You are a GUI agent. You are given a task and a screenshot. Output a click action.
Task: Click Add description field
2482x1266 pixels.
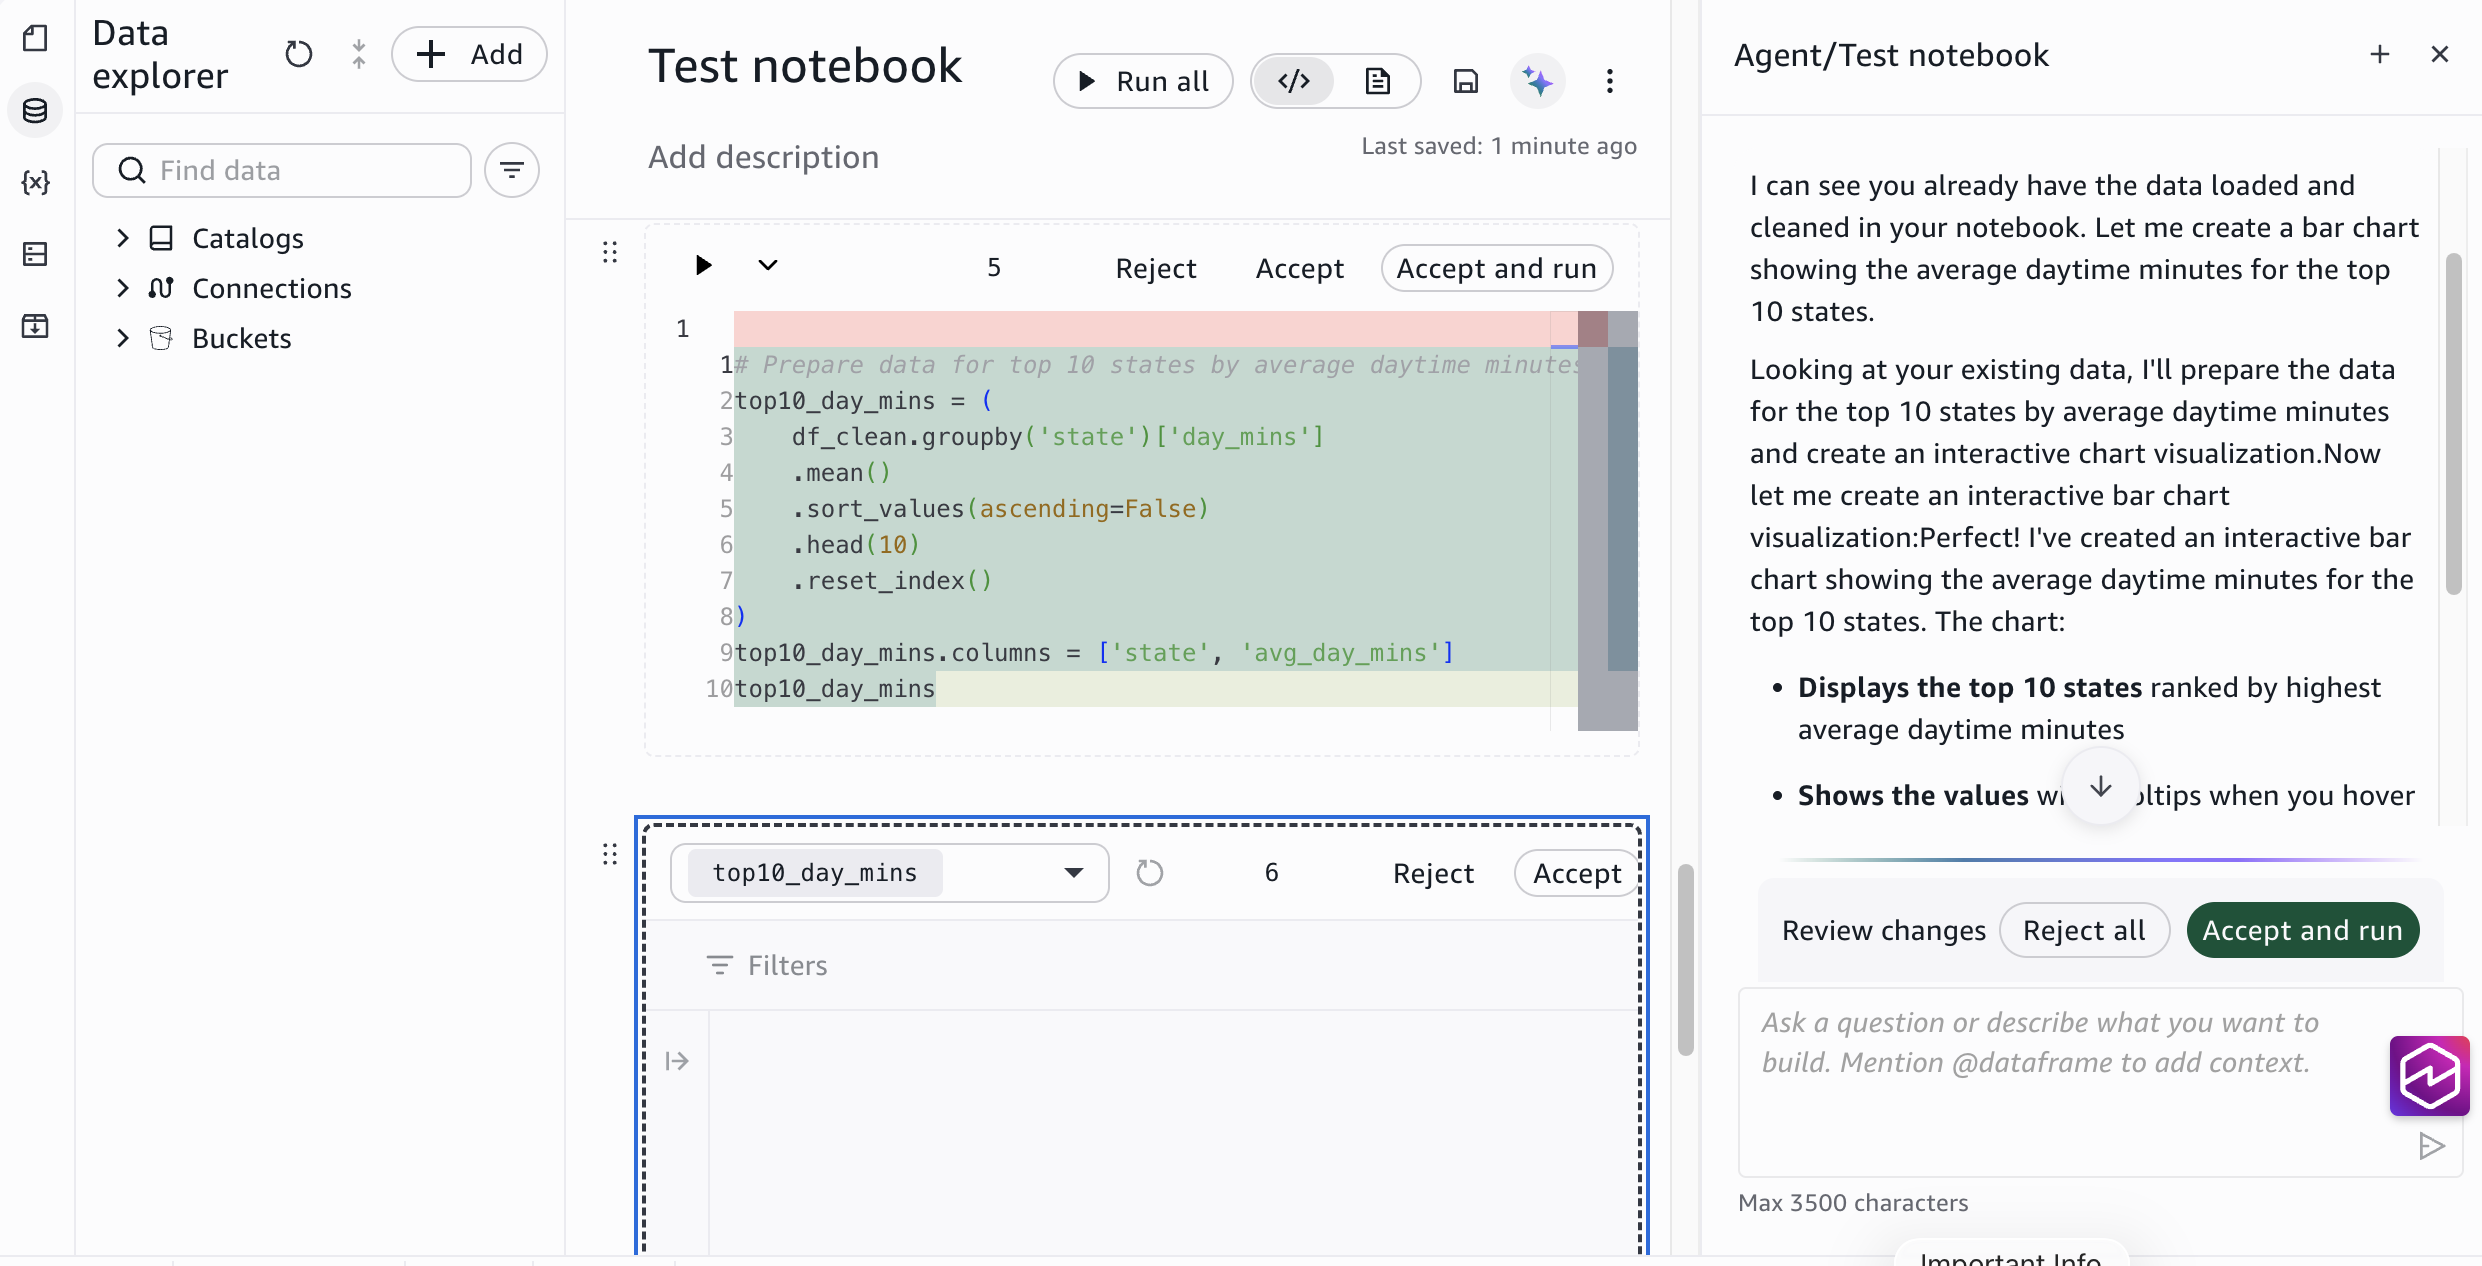(x=764, y=157)
